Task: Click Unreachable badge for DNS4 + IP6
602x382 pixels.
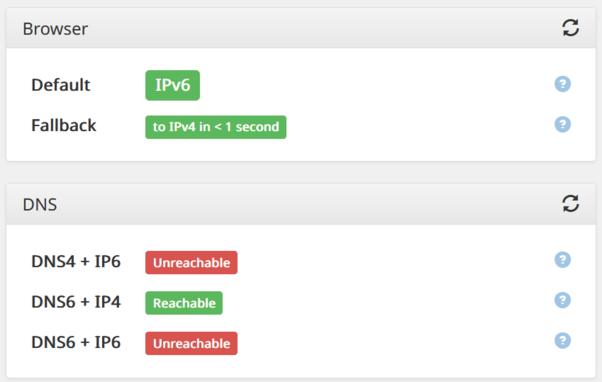Action: (191, 263)
